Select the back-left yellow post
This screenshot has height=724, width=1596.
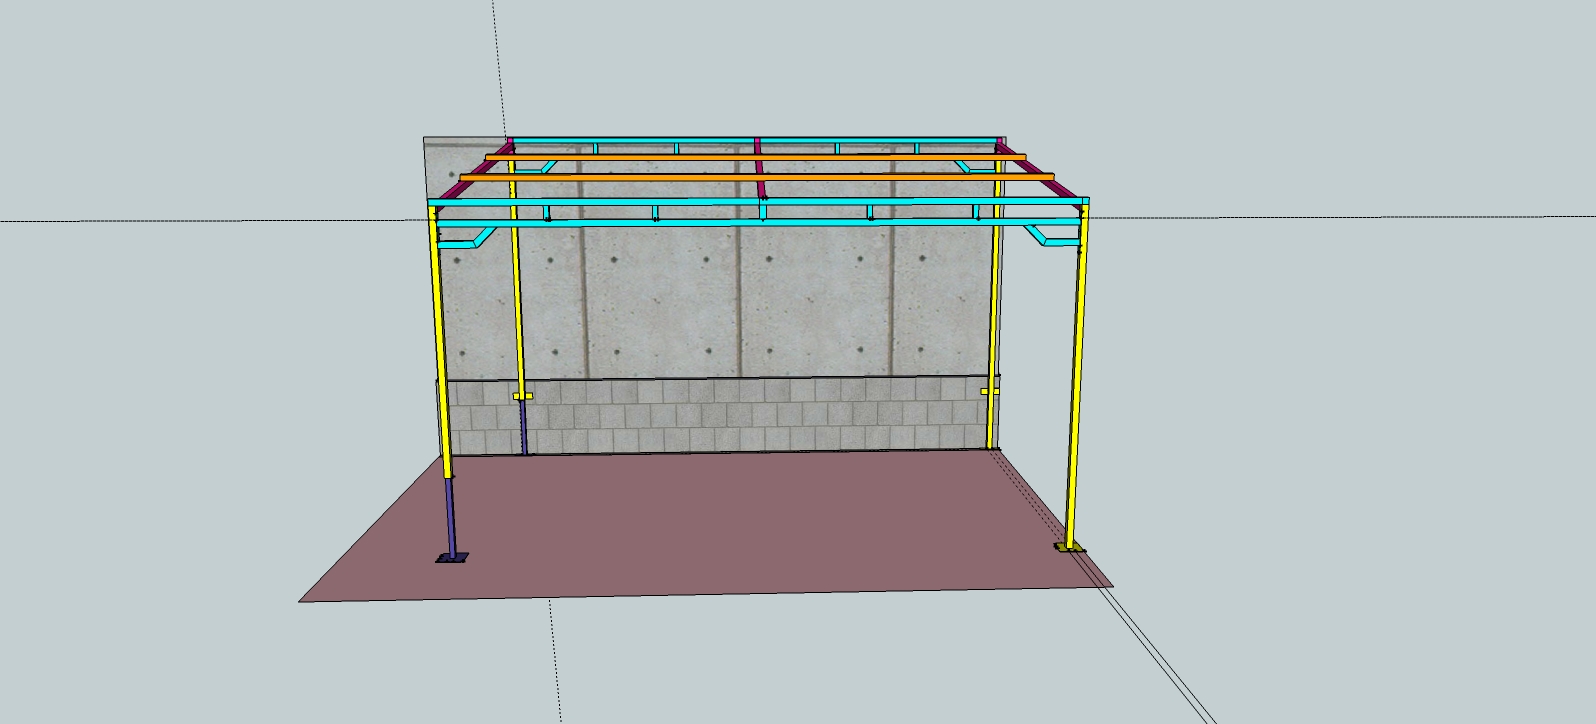pyautogui.click(x=516, y=300)
